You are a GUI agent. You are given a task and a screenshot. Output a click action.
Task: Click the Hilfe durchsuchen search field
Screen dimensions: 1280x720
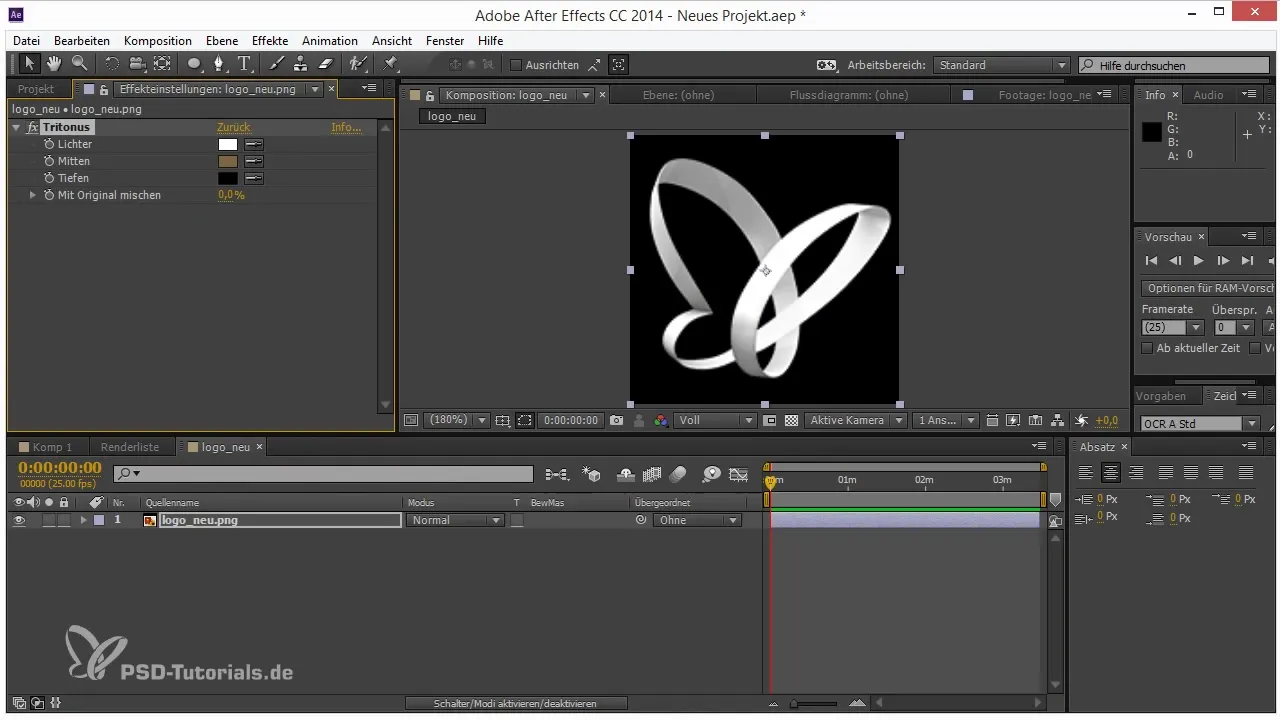(x=1176, y=65)
